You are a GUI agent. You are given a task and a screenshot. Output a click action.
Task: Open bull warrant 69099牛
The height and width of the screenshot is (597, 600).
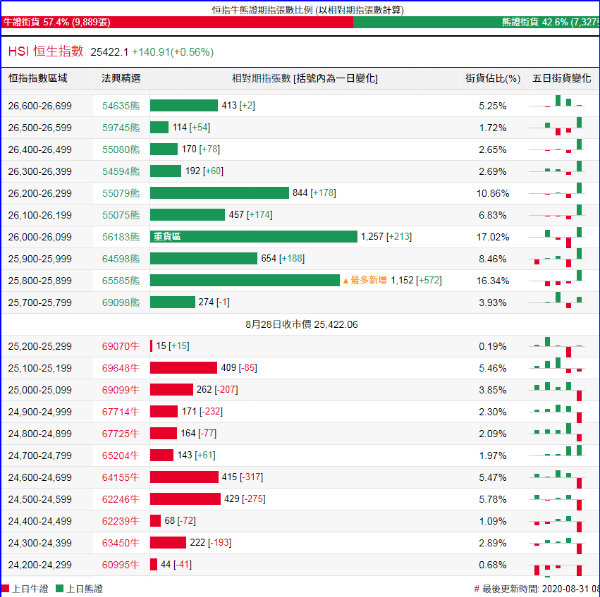click(121, 390)
